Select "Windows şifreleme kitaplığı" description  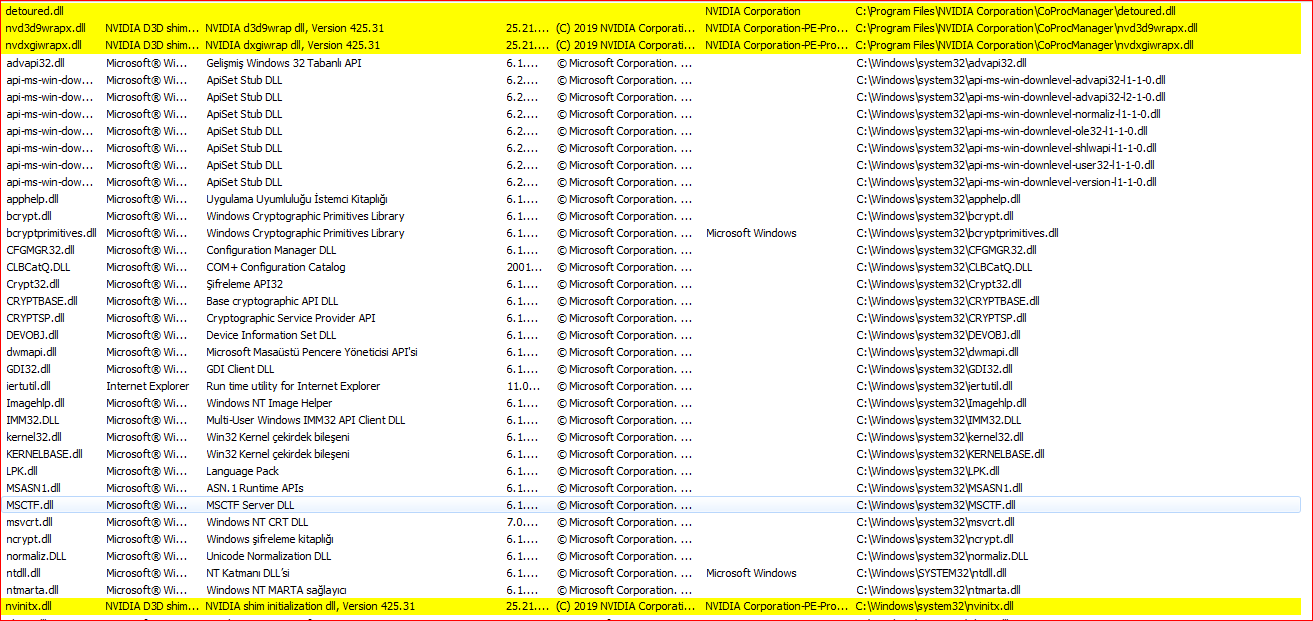tap(270, 539)
